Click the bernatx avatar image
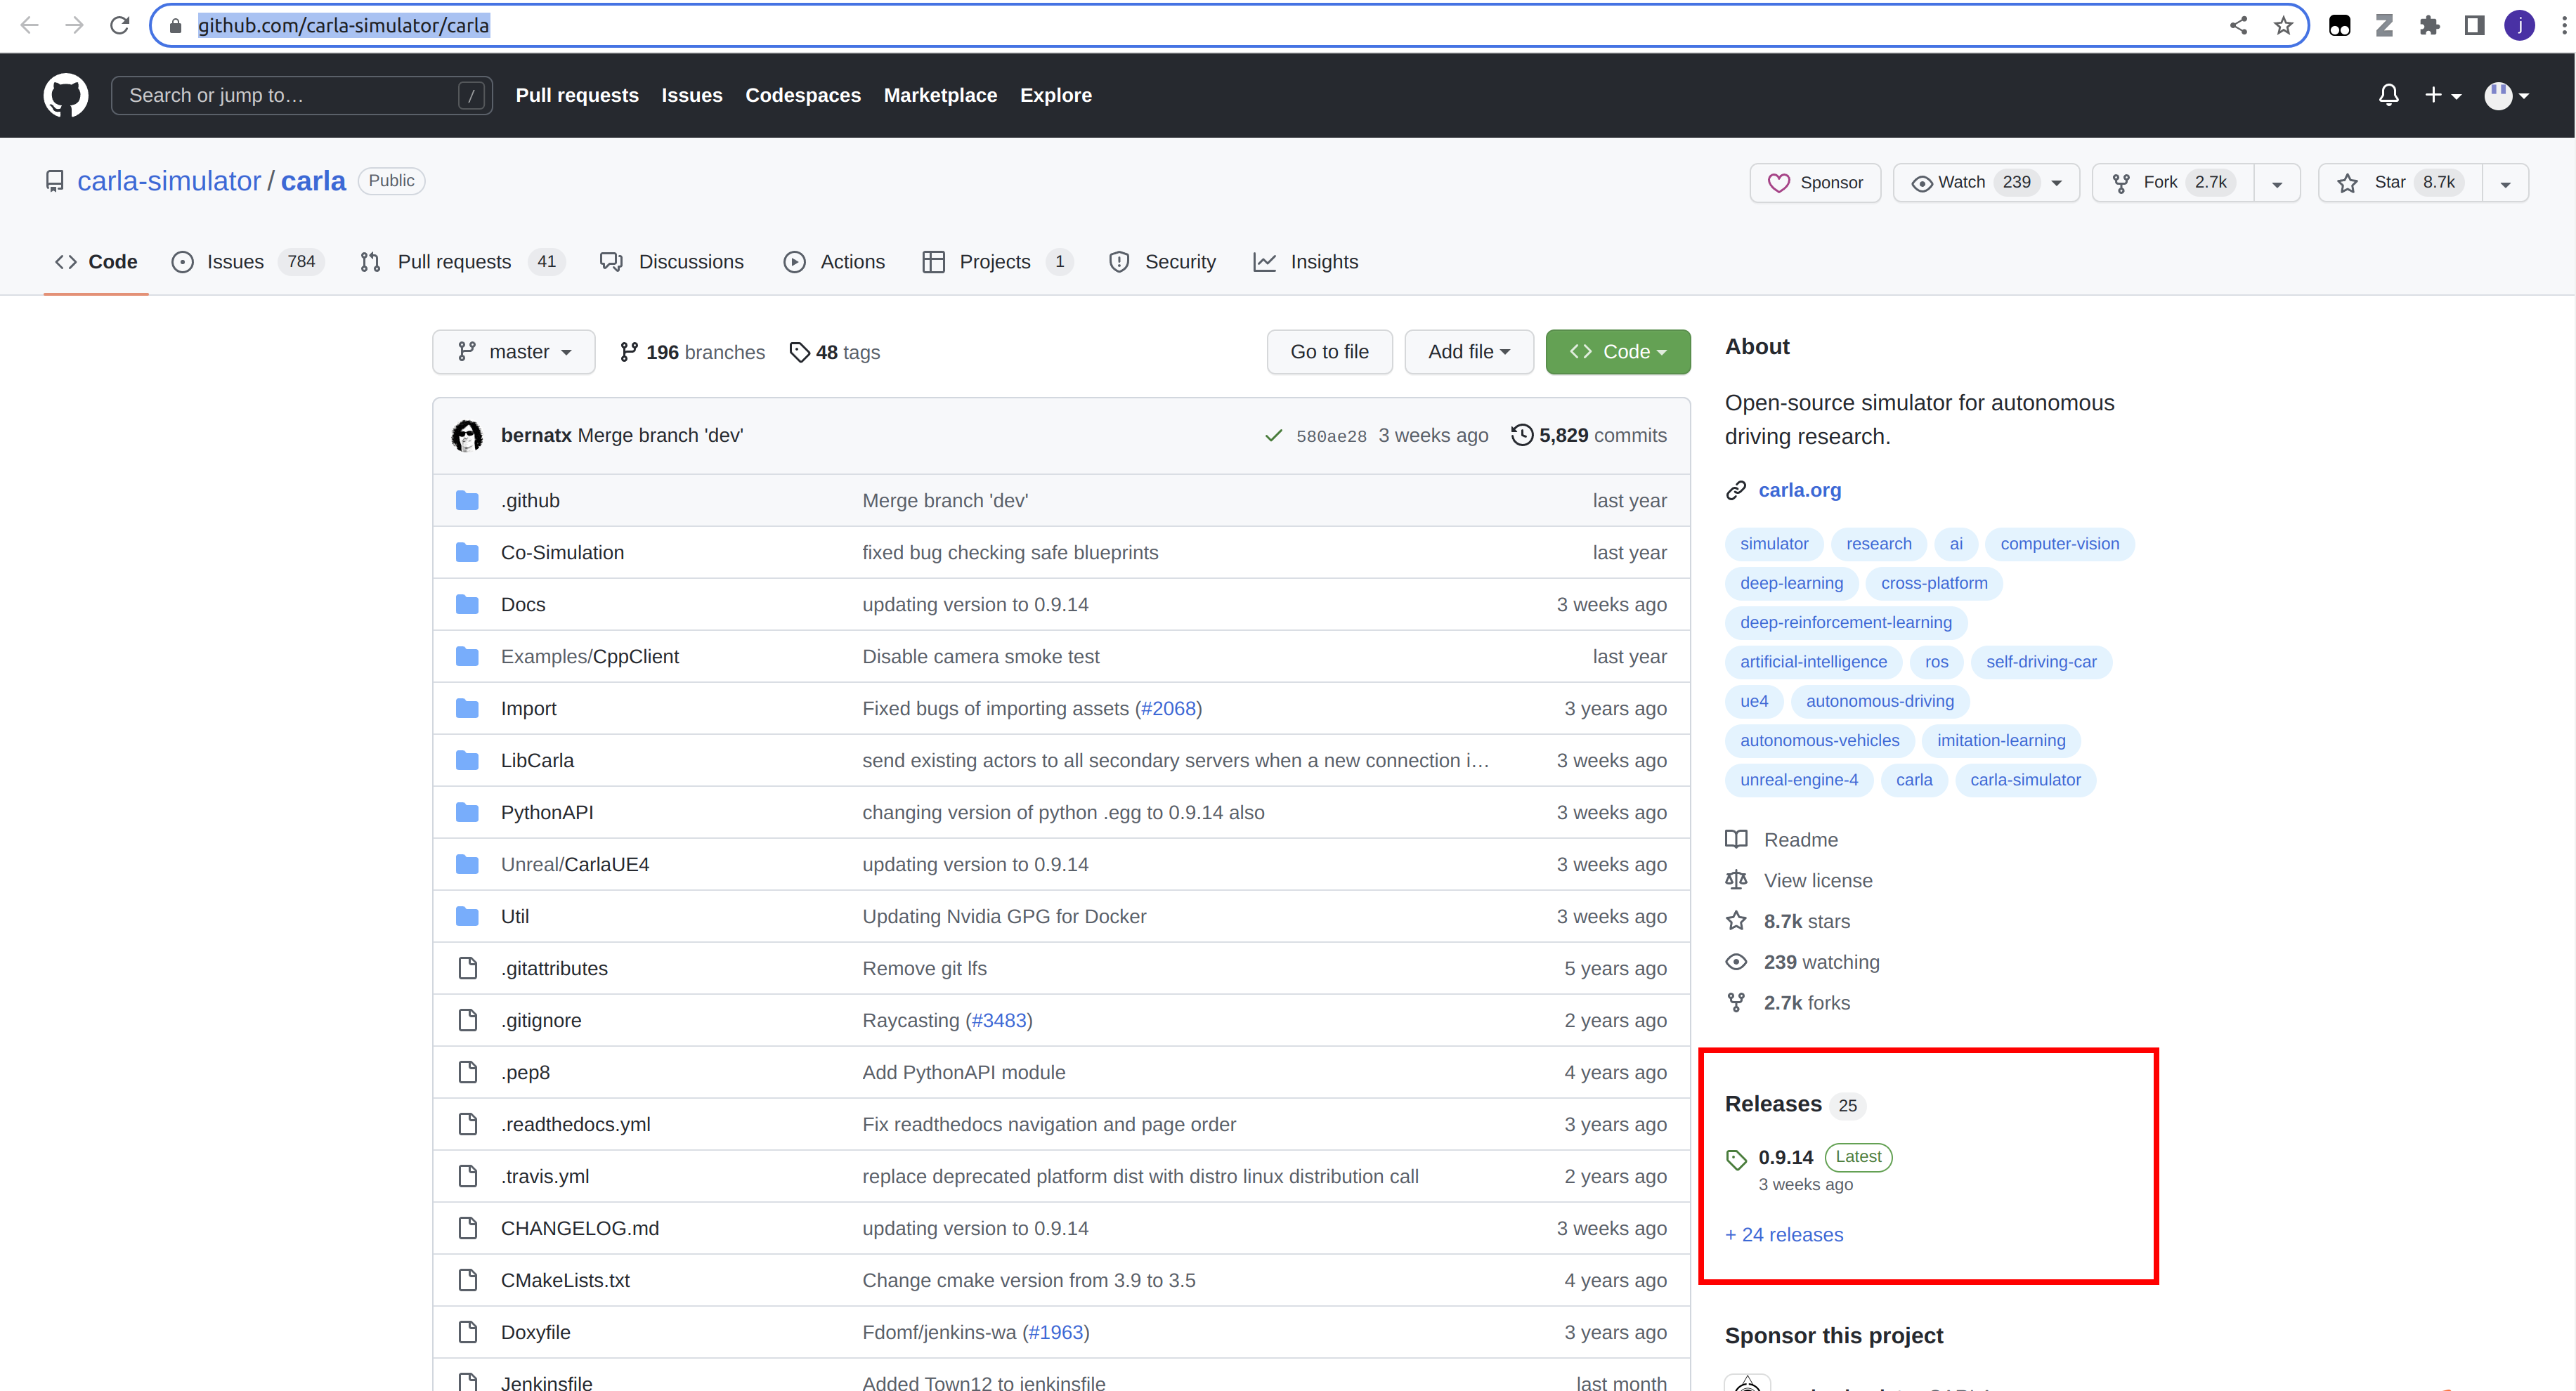2576x1391 pixels. pos(467,435)
